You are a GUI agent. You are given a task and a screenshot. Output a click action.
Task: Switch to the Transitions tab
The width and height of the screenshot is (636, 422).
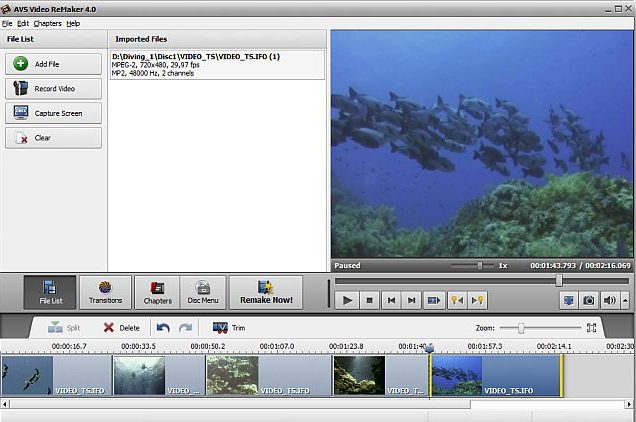[105, 292]
